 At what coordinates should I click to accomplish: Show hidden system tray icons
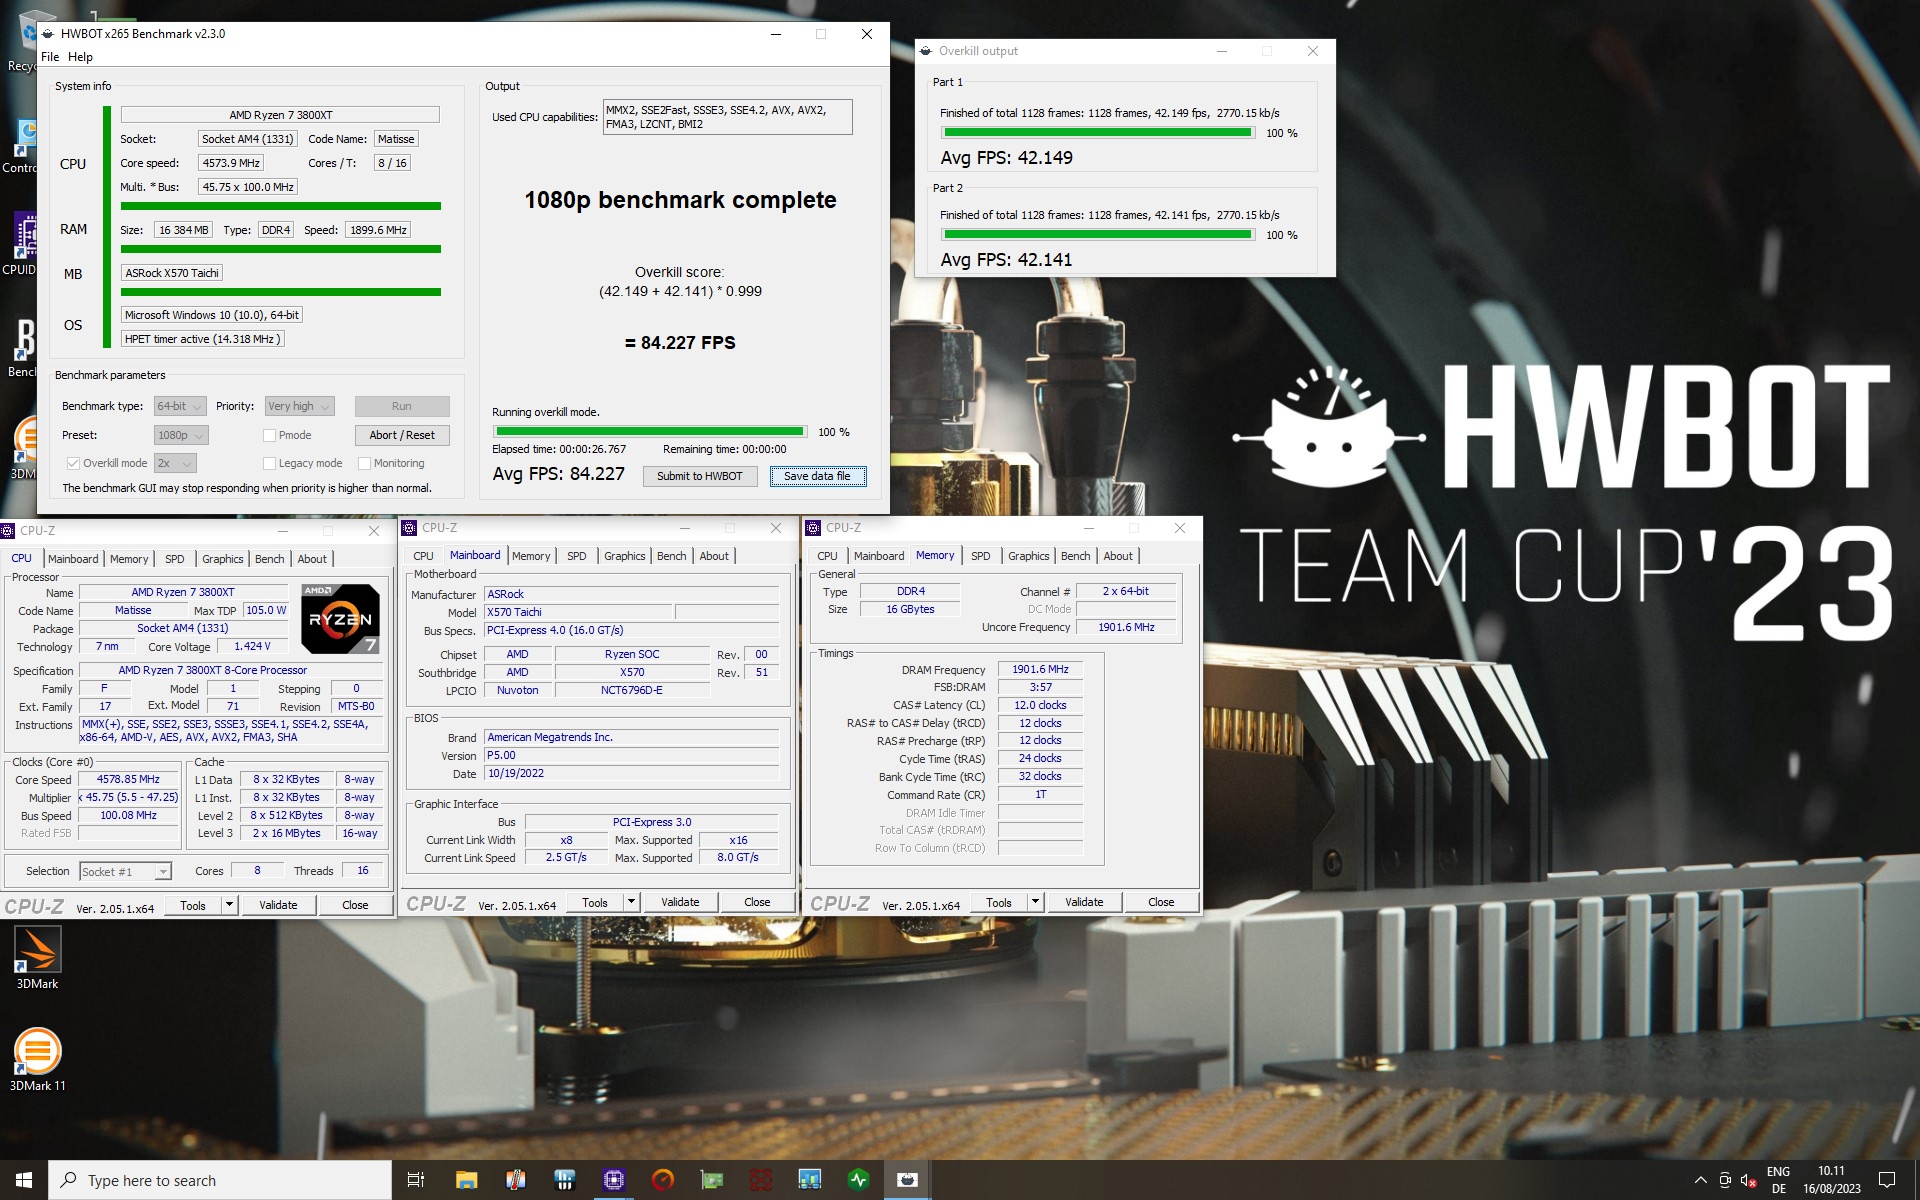point(1700,1180)
